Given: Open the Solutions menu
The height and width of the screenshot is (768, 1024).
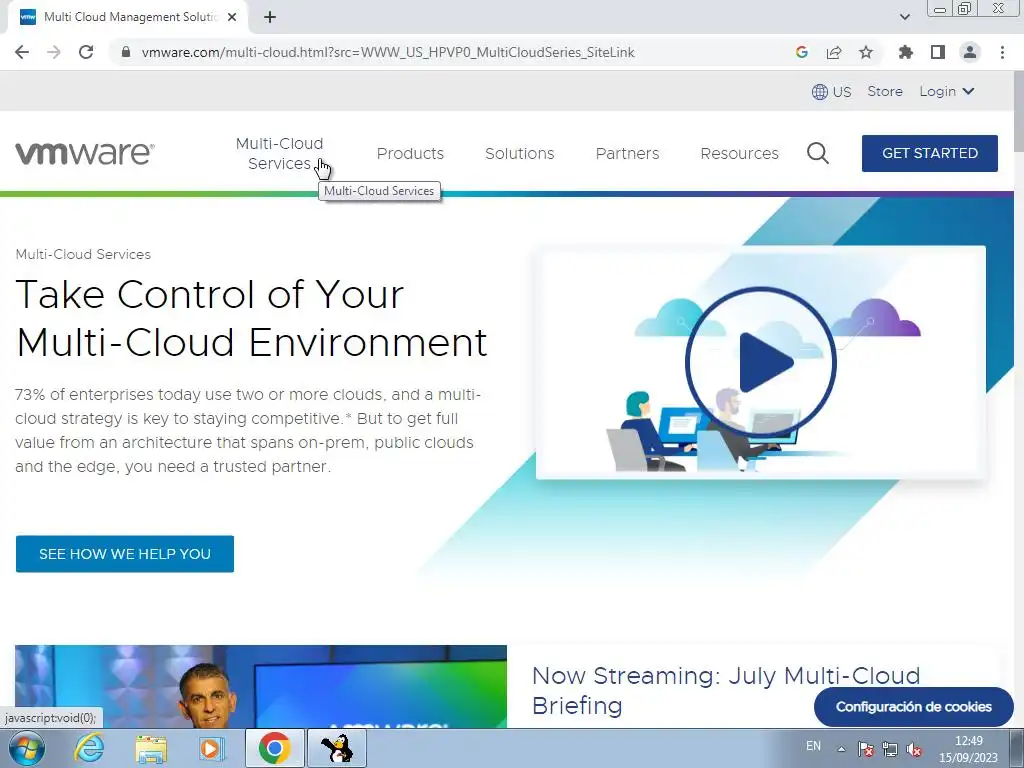Looking at the screenshot, I should (519, 153).
